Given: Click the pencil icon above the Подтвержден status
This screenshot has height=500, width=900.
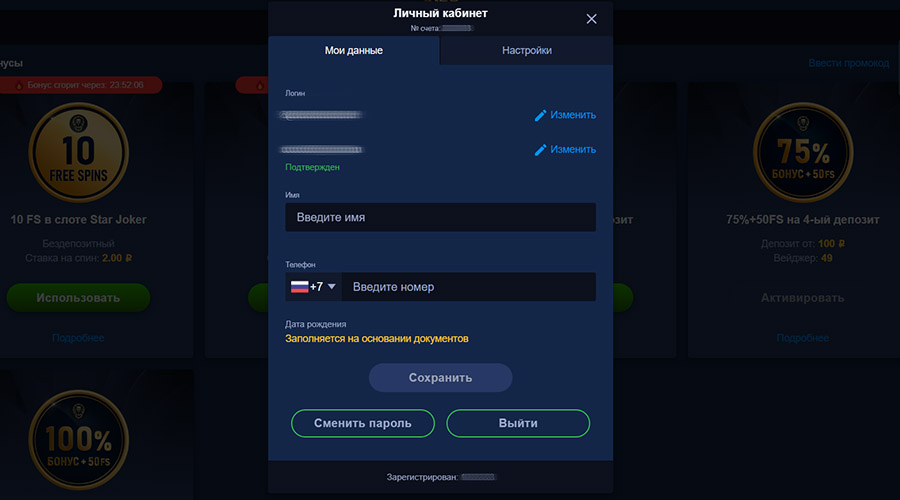Looking at the screenshot, I should tap(541, 150).
